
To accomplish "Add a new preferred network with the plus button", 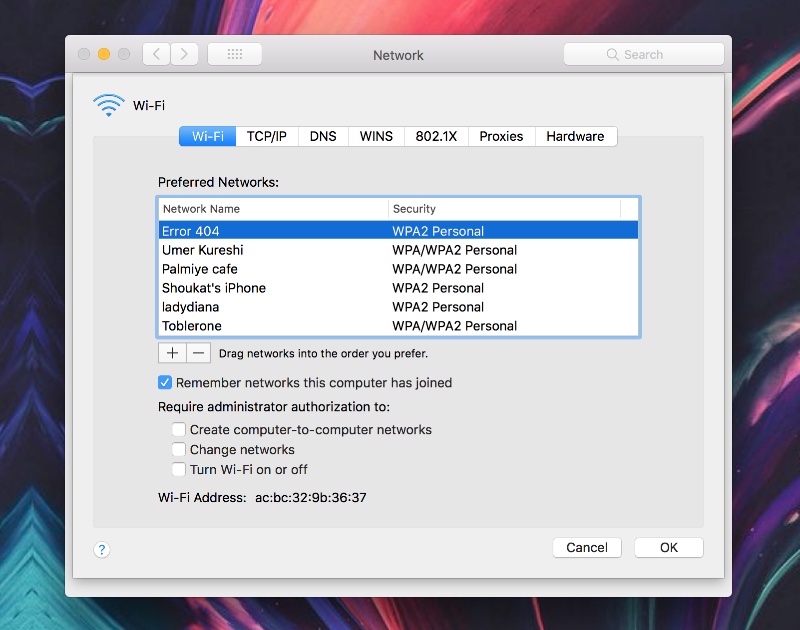I will pos(171,352).
